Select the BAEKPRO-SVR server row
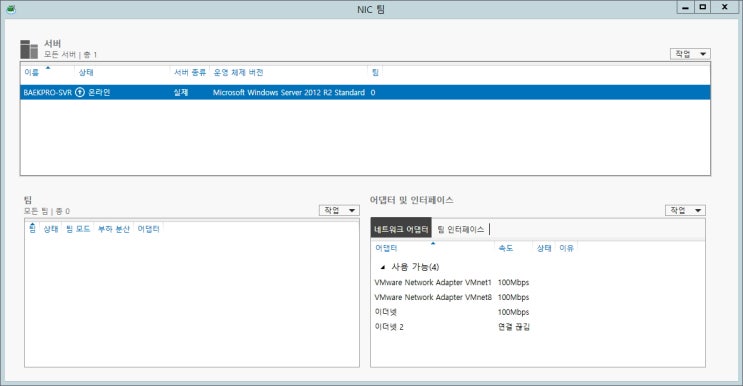743x386 pixels. click(x=365, y=92)
